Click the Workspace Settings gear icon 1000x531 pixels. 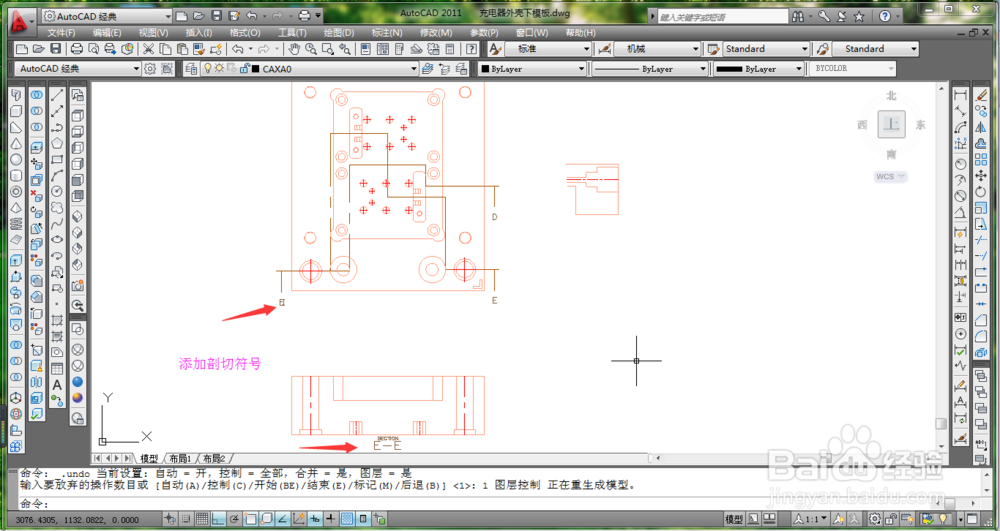coord(150,69)
